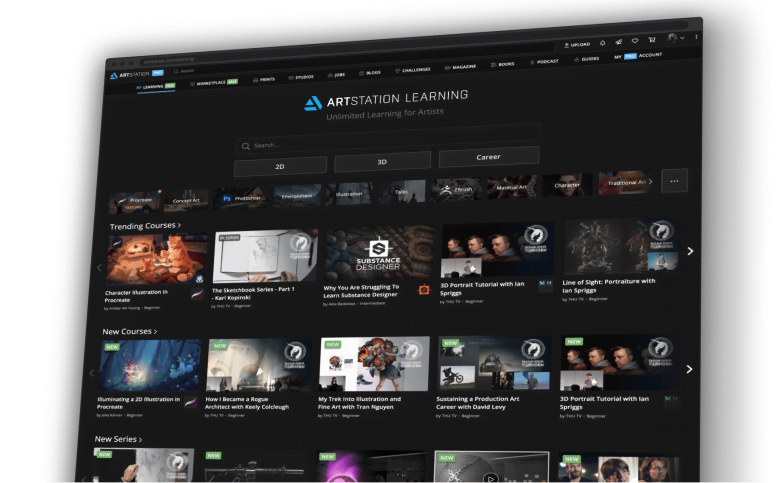Filter courses by 2D button

tap(280, 165)
